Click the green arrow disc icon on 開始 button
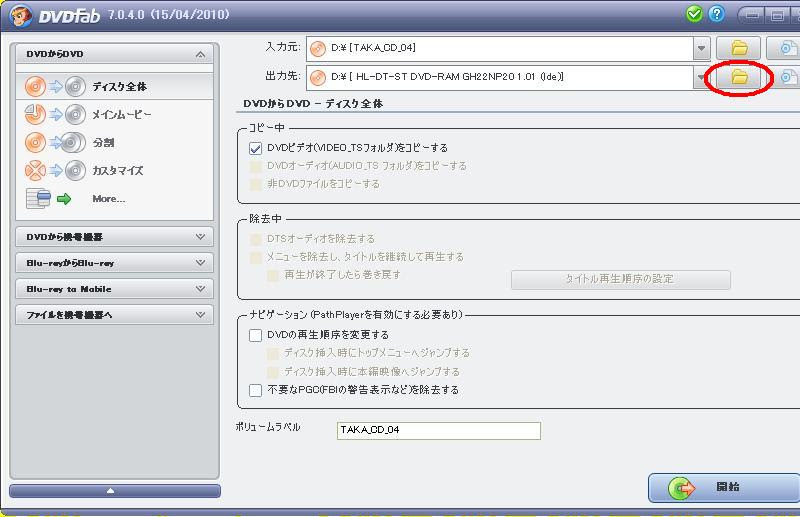This screenshot has width=800, height=517. 682,488
